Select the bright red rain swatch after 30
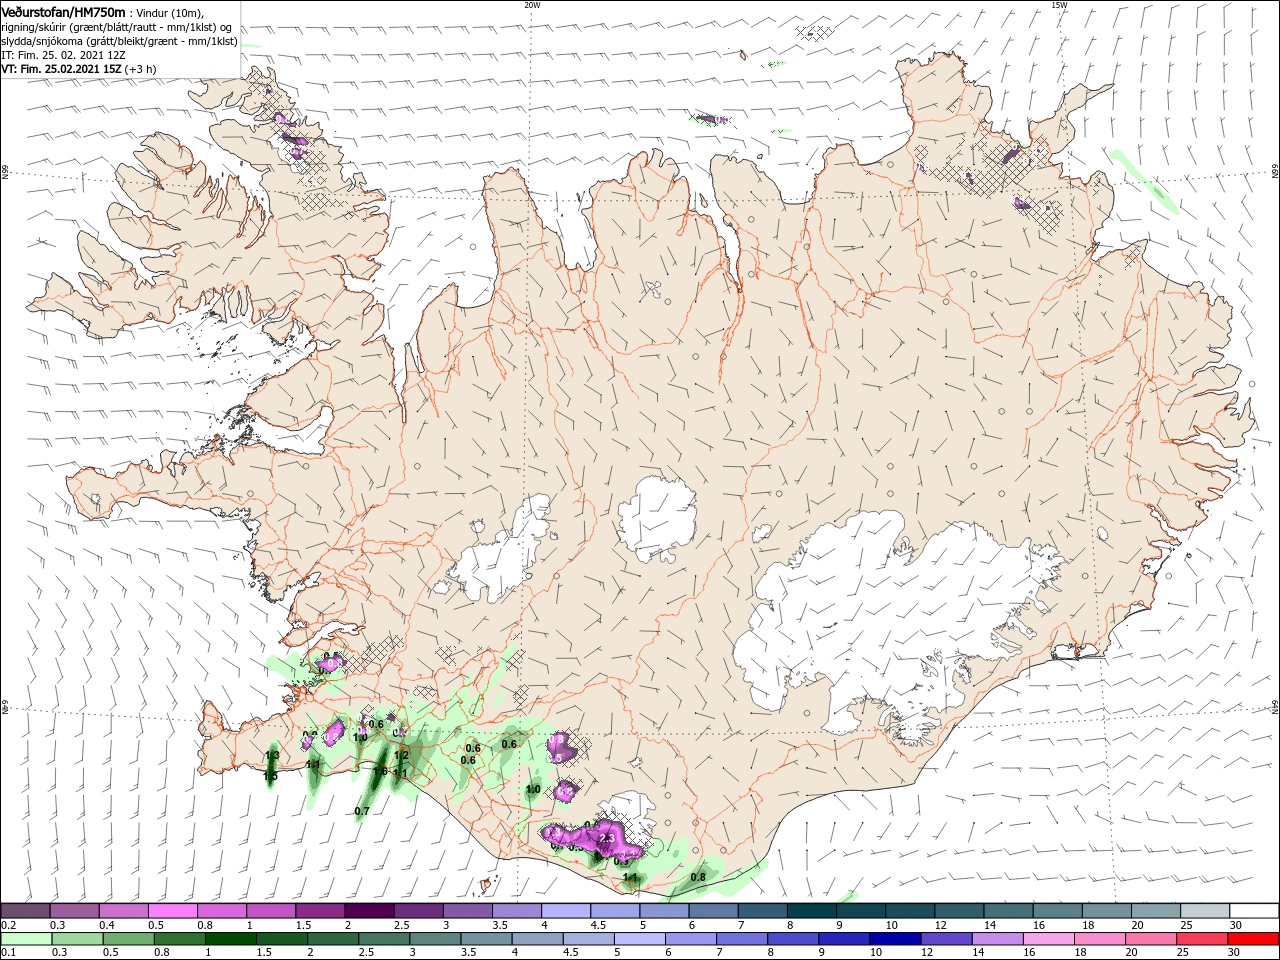 click(1252, 939)
